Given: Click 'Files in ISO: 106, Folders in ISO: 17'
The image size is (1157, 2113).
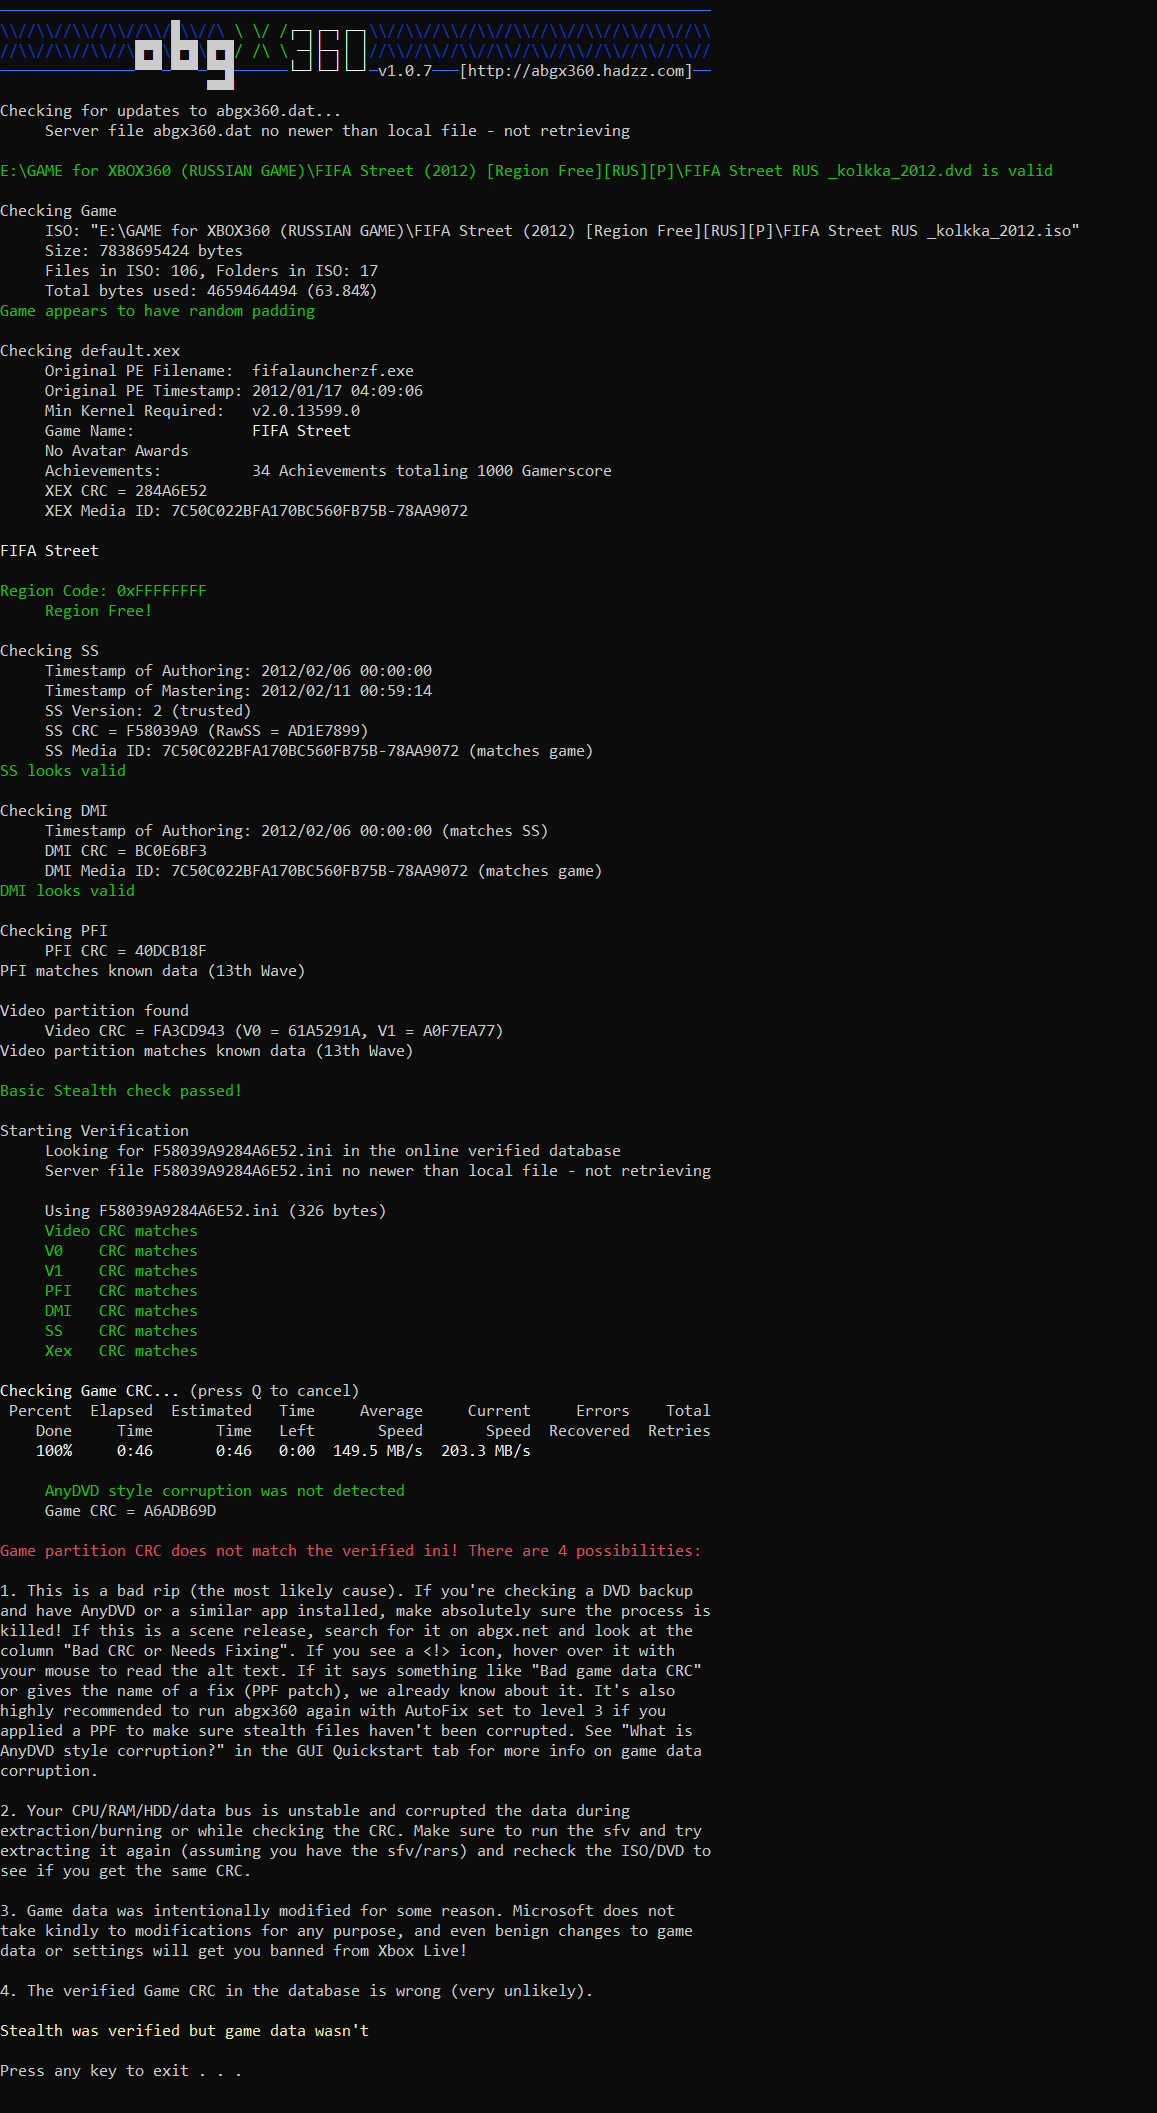Looking at the screenshot, I should tap(211, 271).
